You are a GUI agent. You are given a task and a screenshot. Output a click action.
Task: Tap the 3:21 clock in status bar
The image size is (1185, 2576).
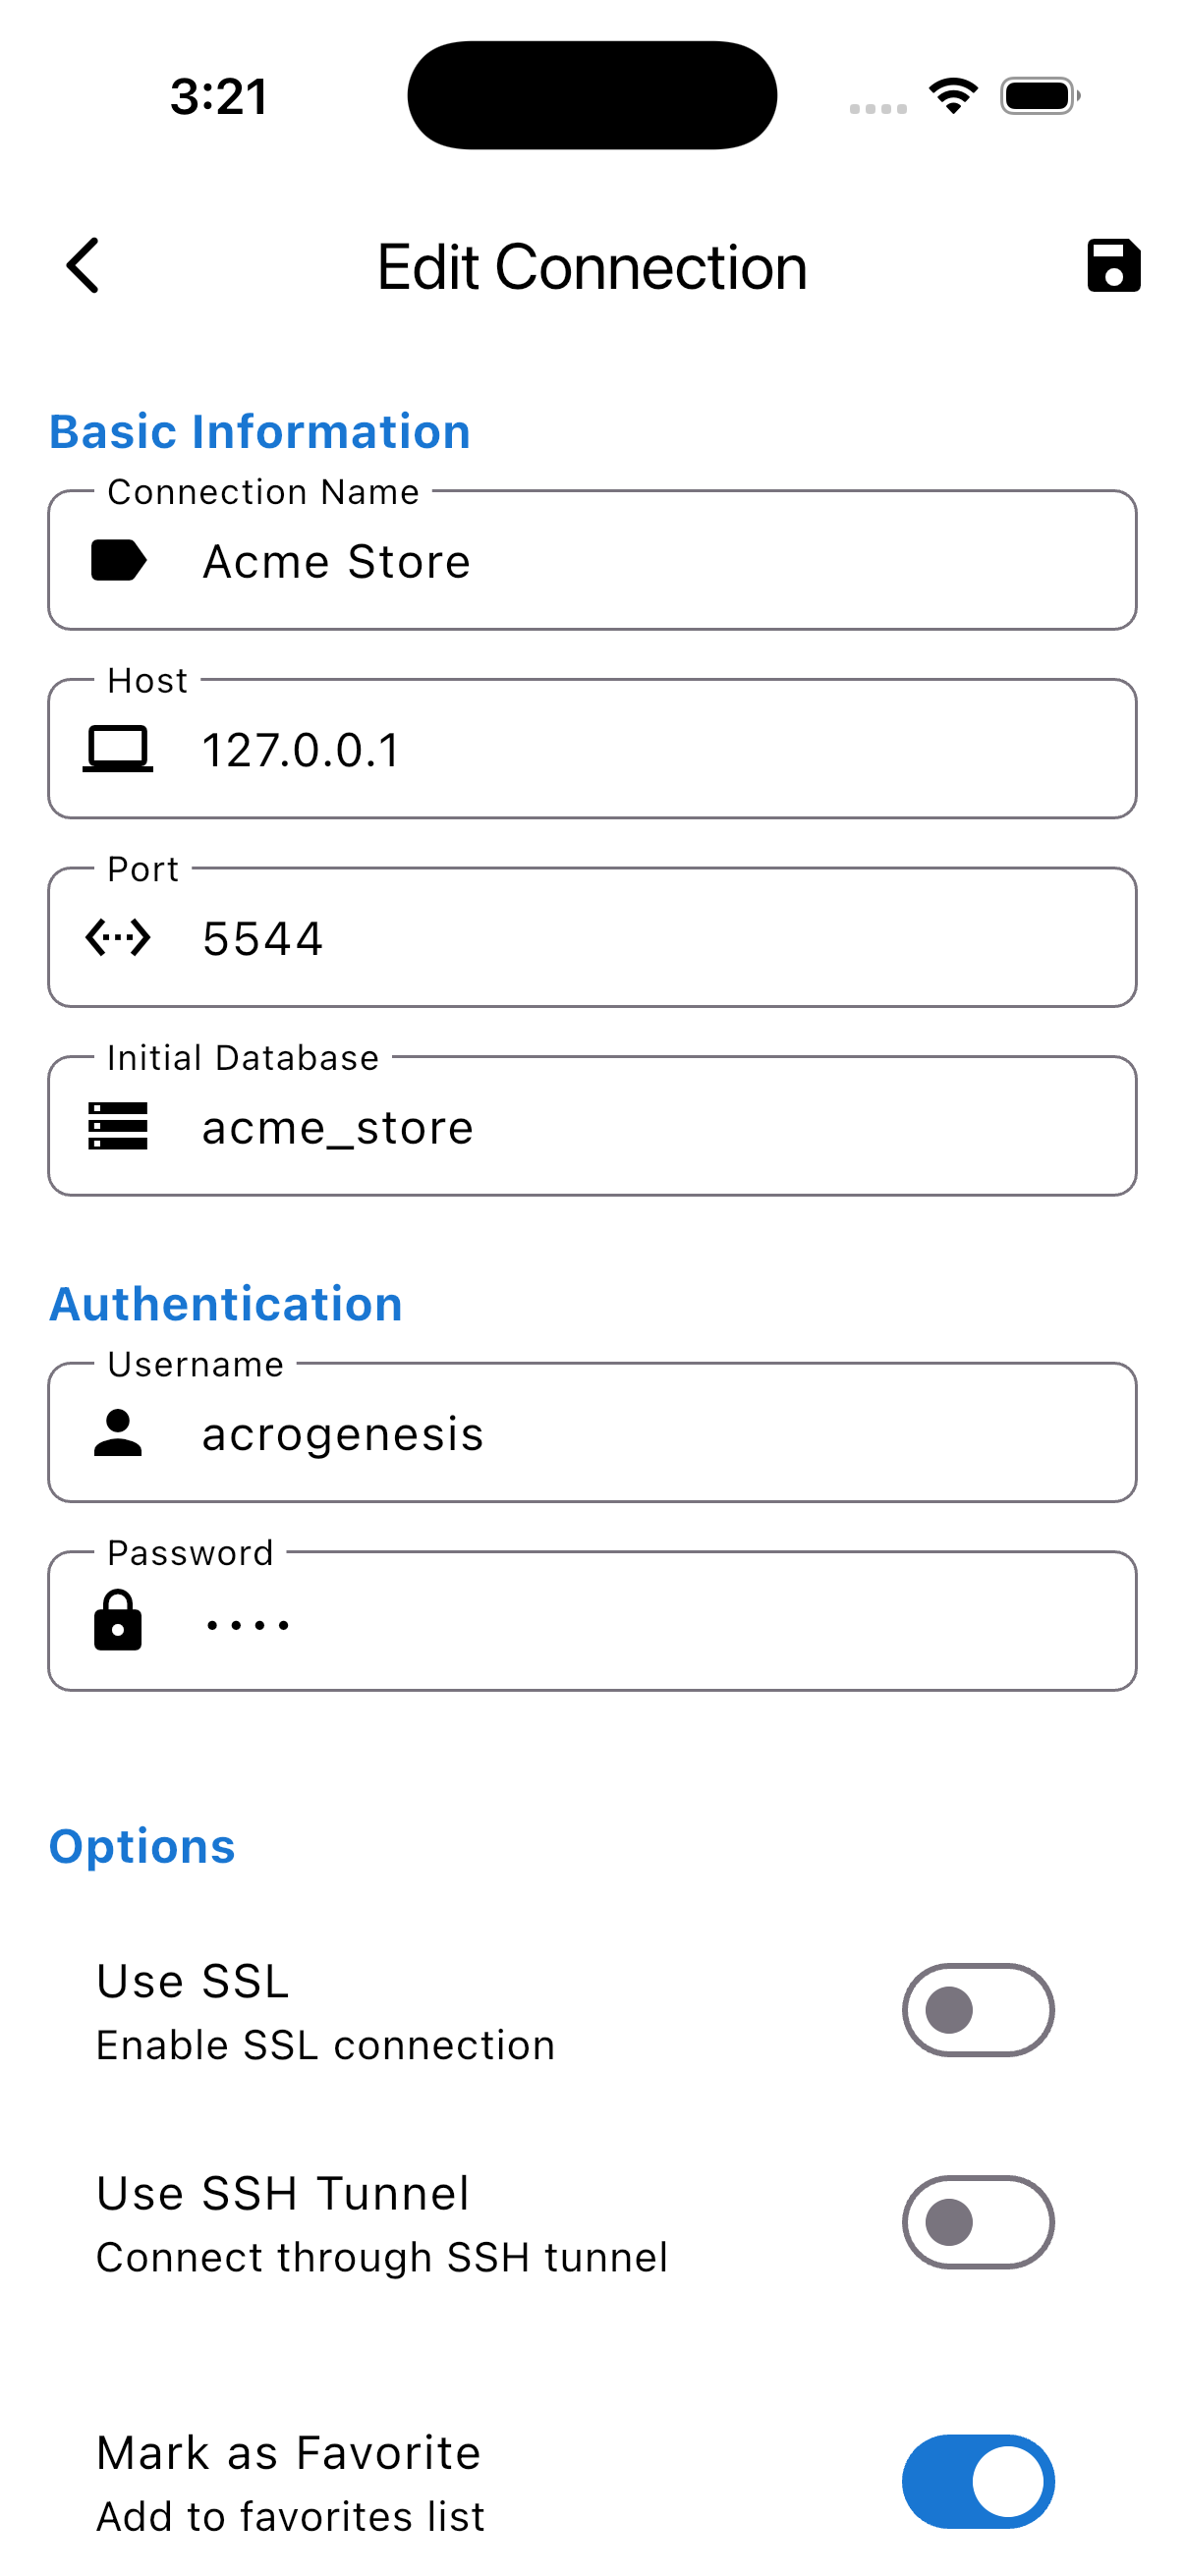[x=219, y=96]
